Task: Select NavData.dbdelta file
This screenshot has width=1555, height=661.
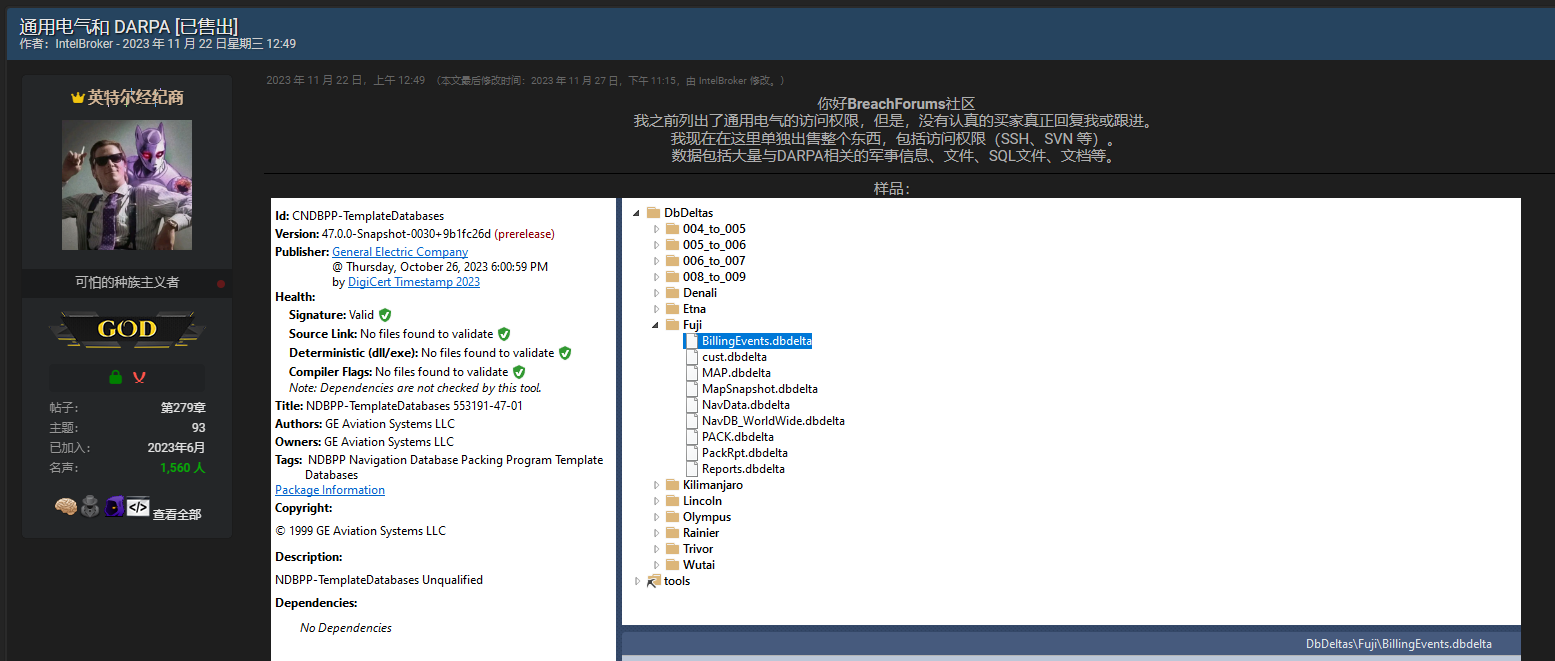Action: click(x=746, y=405)
